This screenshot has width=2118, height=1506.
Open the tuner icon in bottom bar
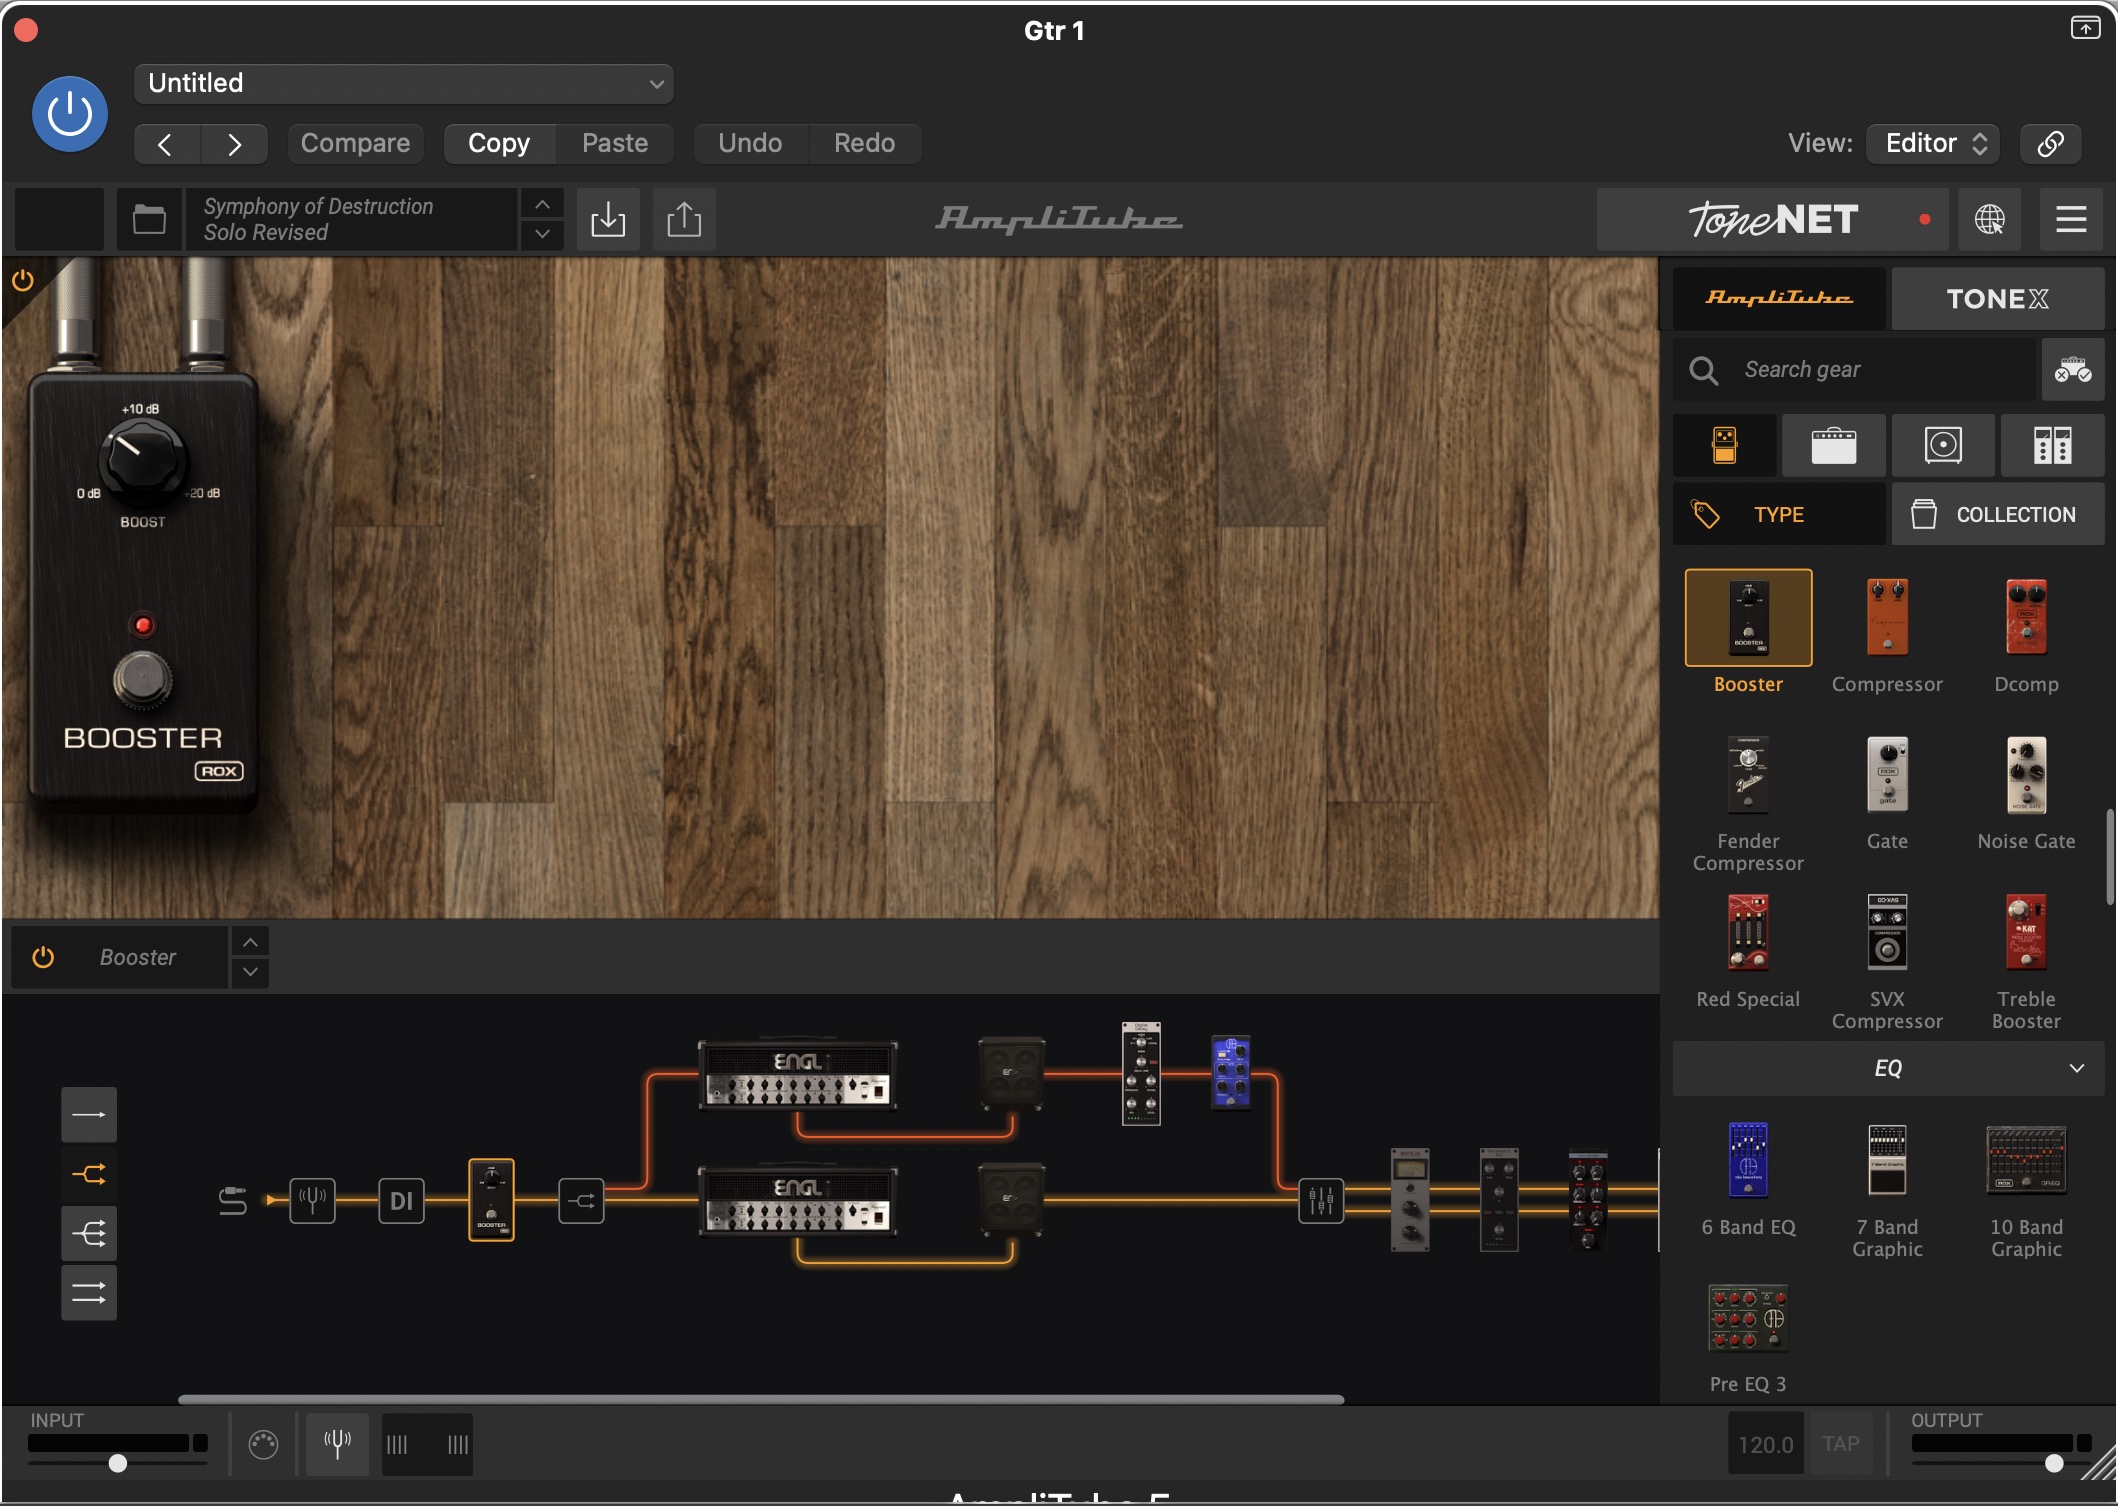[337, 1444]
